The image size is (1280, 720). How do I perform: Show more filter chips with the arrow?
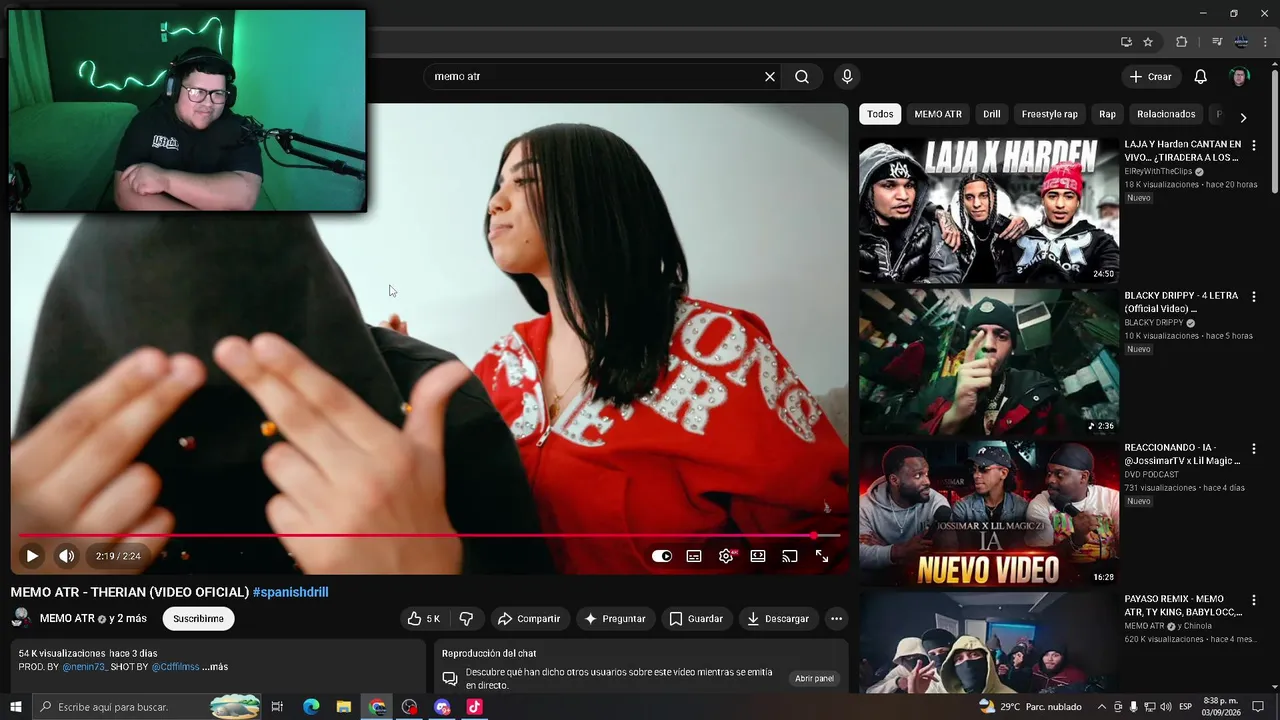pyautogui.click(x=1243, y=117)
